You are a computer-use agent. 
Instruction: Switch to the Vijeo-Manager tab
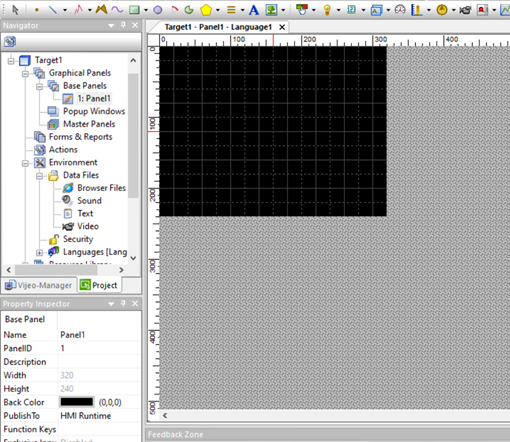pyautogui.click(x=39, y=285)
